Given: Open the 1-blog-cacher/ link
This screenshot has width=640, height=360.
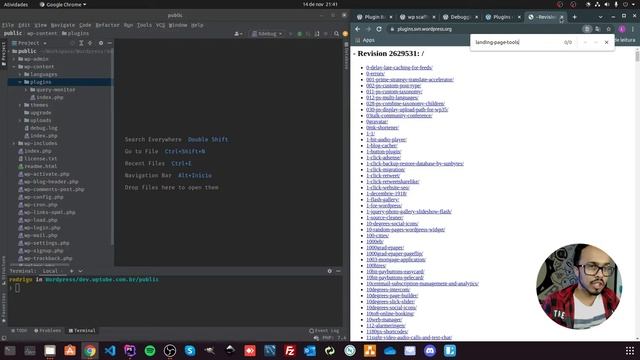Looking at the screenshot, I should pyautogui.click(x=382, y=145).
